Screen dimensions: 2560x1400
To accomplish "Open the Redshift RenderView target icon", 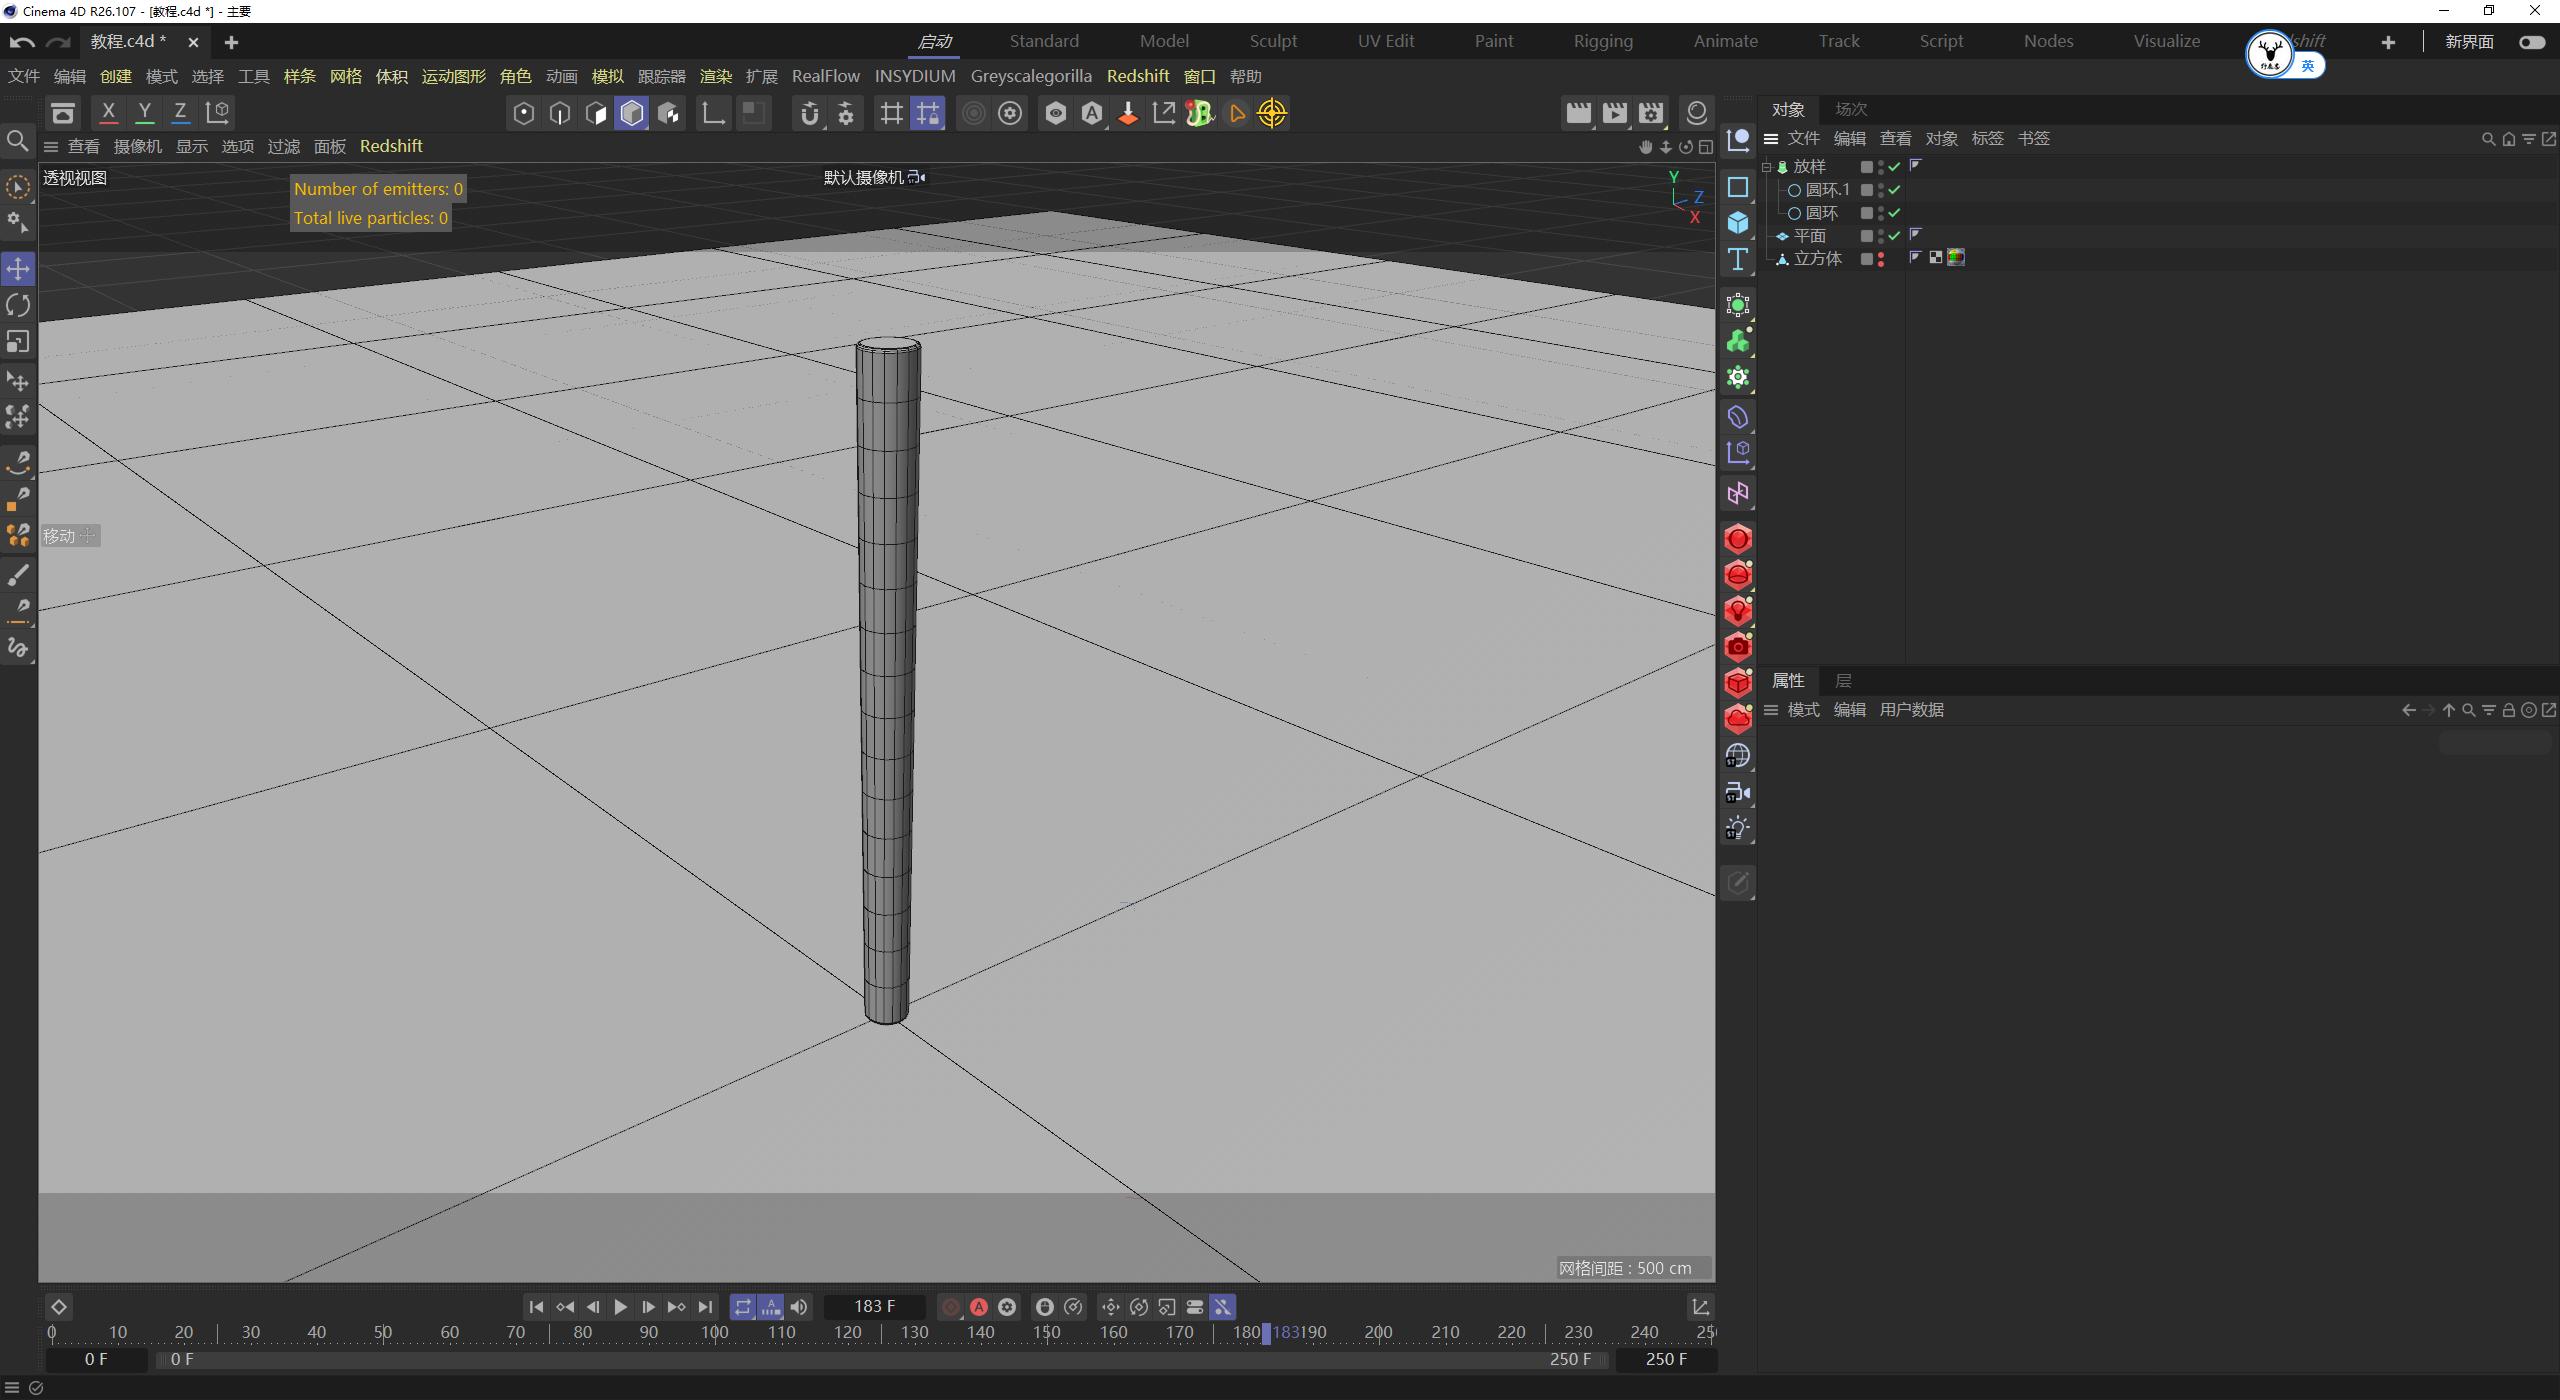I will (1271, 113).
